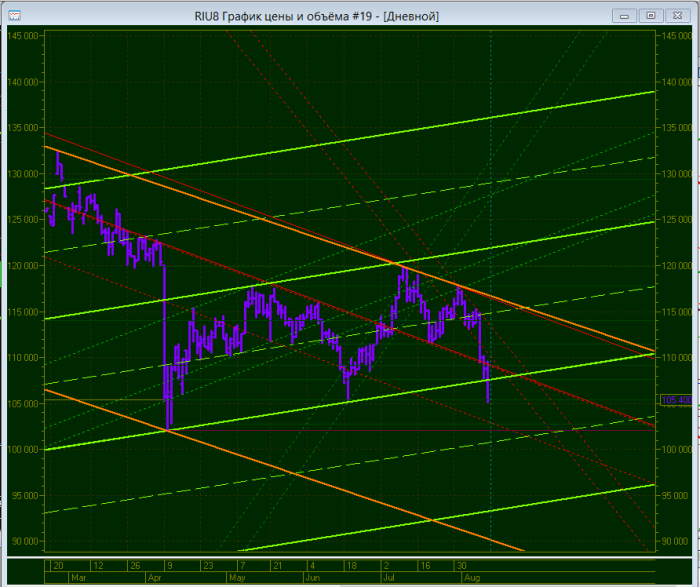Click date label 23 on time axis

pos(208,566)
